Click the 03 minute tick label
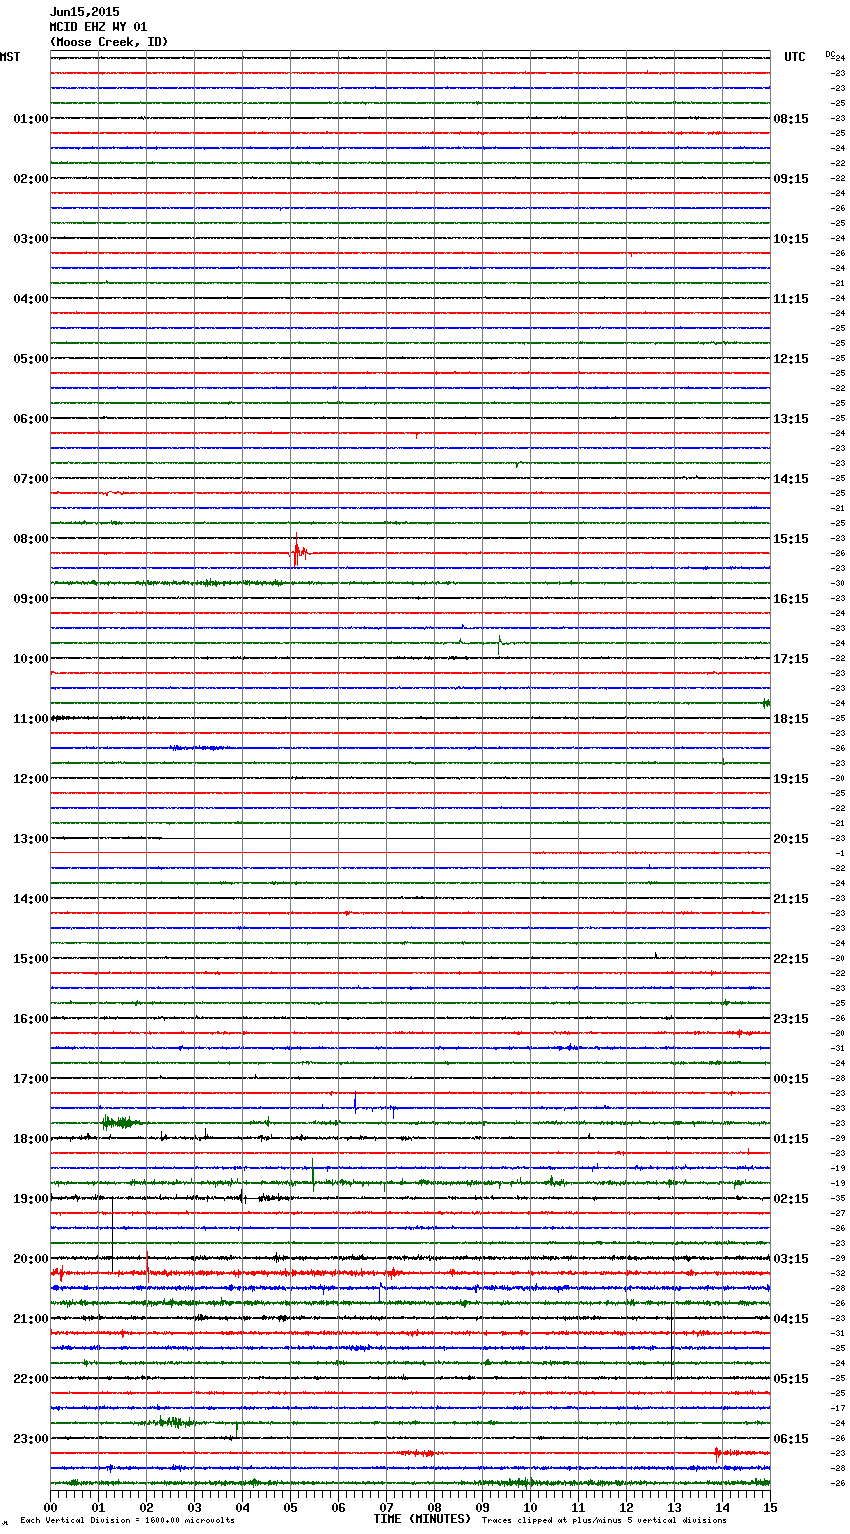The image size is (850, 1534). 195,1507
